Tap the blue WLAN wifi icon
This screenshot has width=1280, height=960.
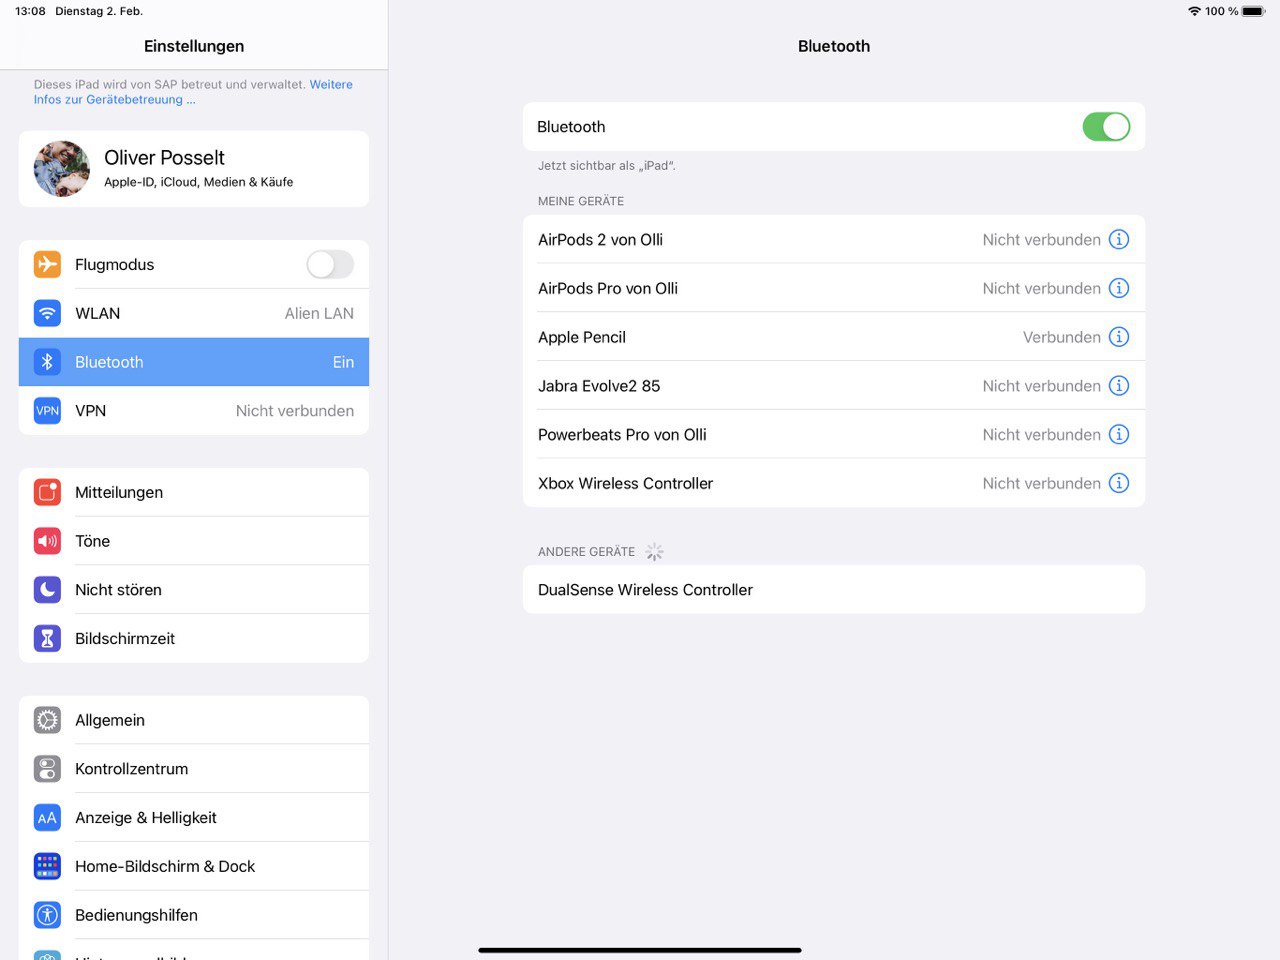[47, 313]
